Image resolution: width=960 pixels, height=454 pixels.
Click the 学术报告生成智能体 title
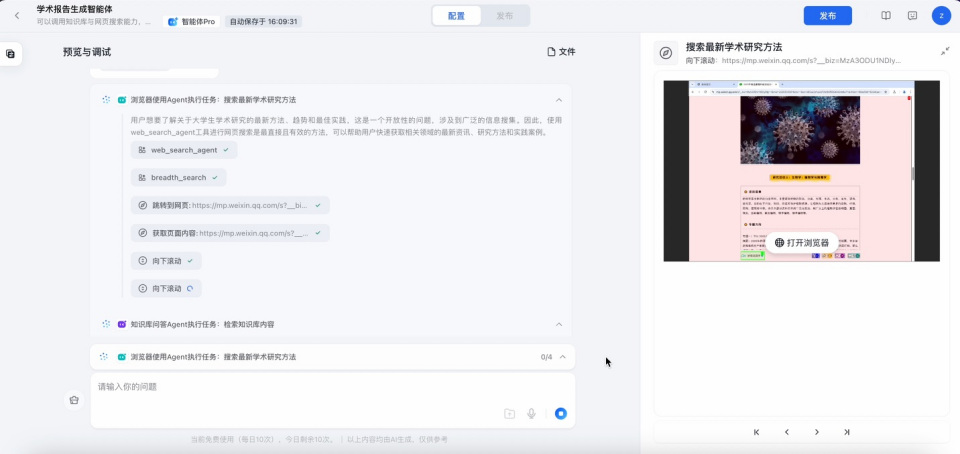coord(75,9)
